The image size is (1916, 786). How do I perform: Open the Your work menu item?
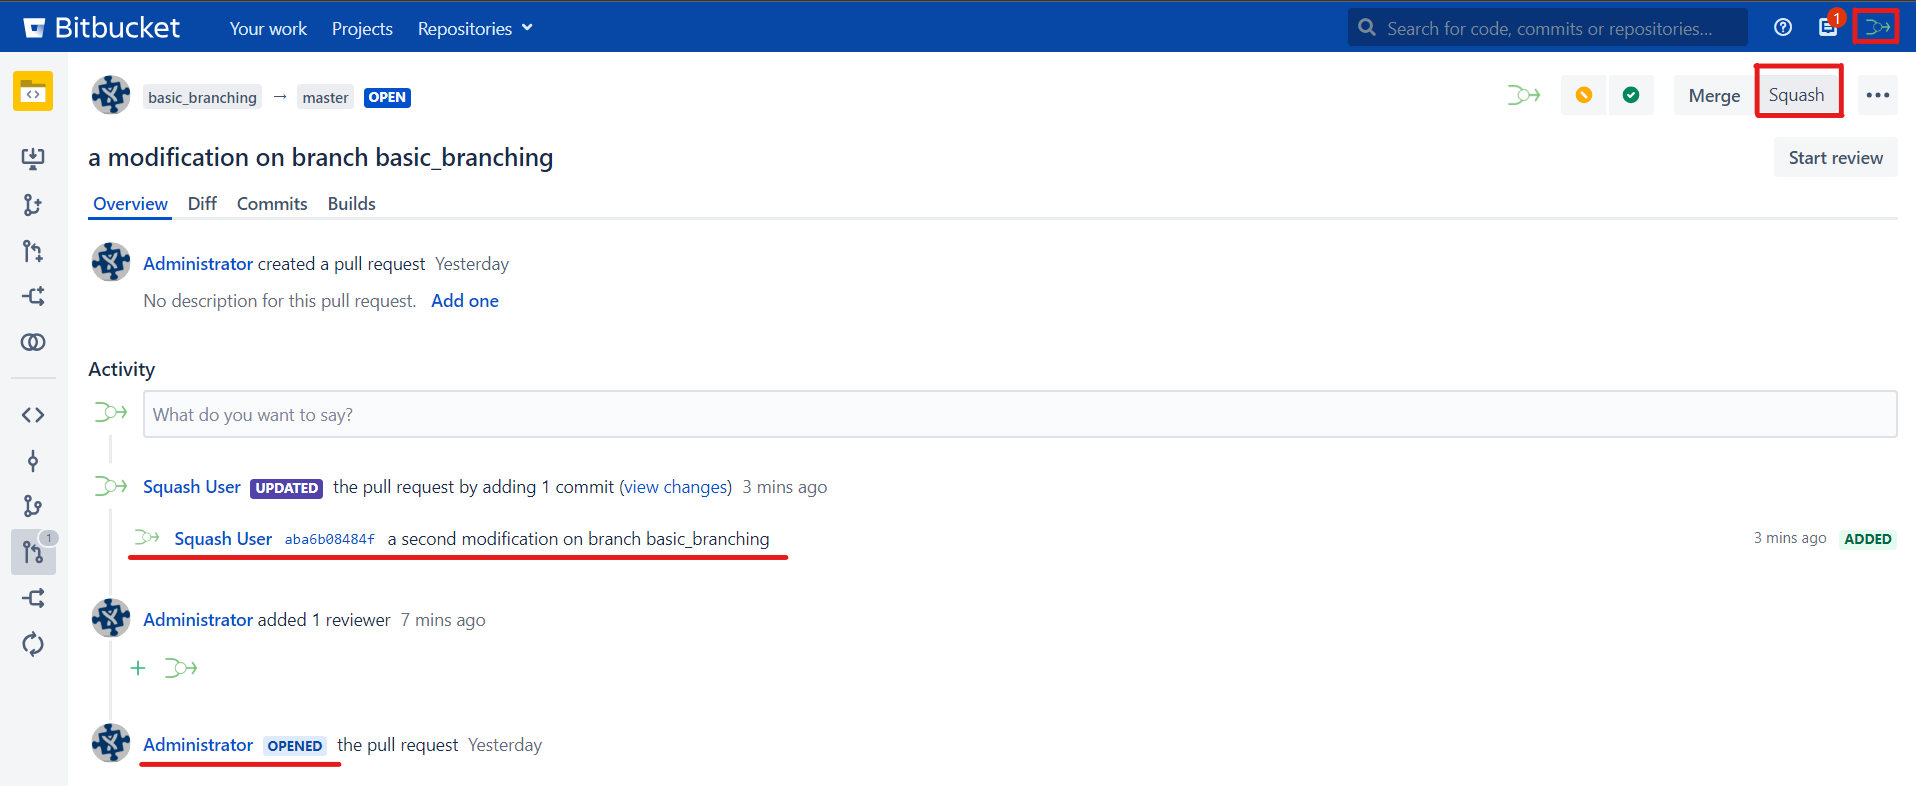coord(268,29)
